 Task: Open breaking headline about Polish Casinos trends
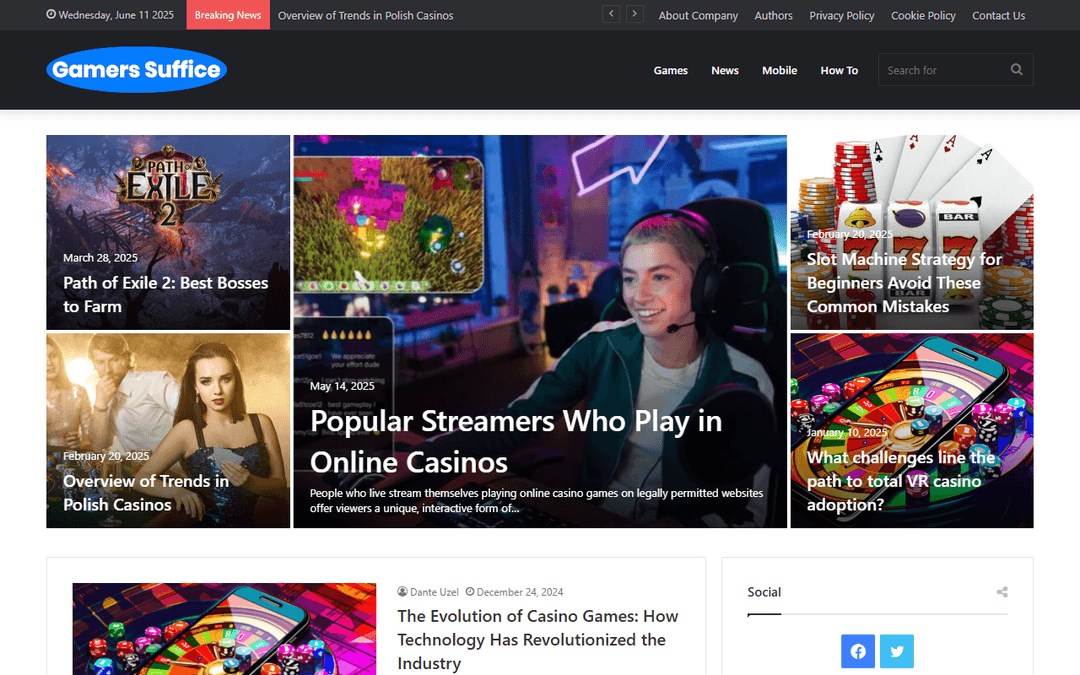tap(366, 15)
